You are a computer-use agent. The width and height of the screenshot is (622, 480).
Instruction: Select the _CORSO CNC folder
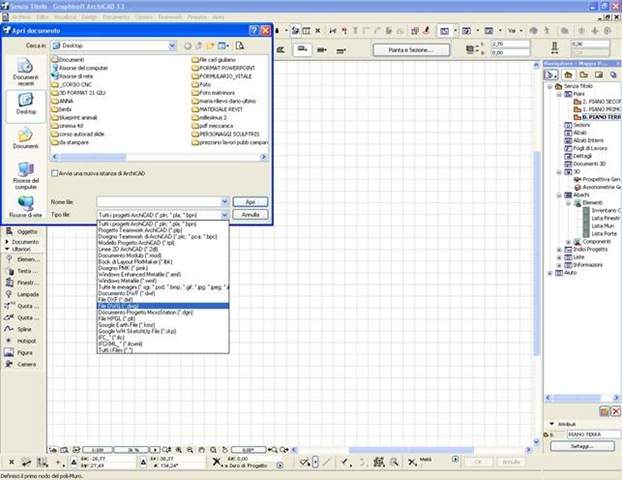71,84
